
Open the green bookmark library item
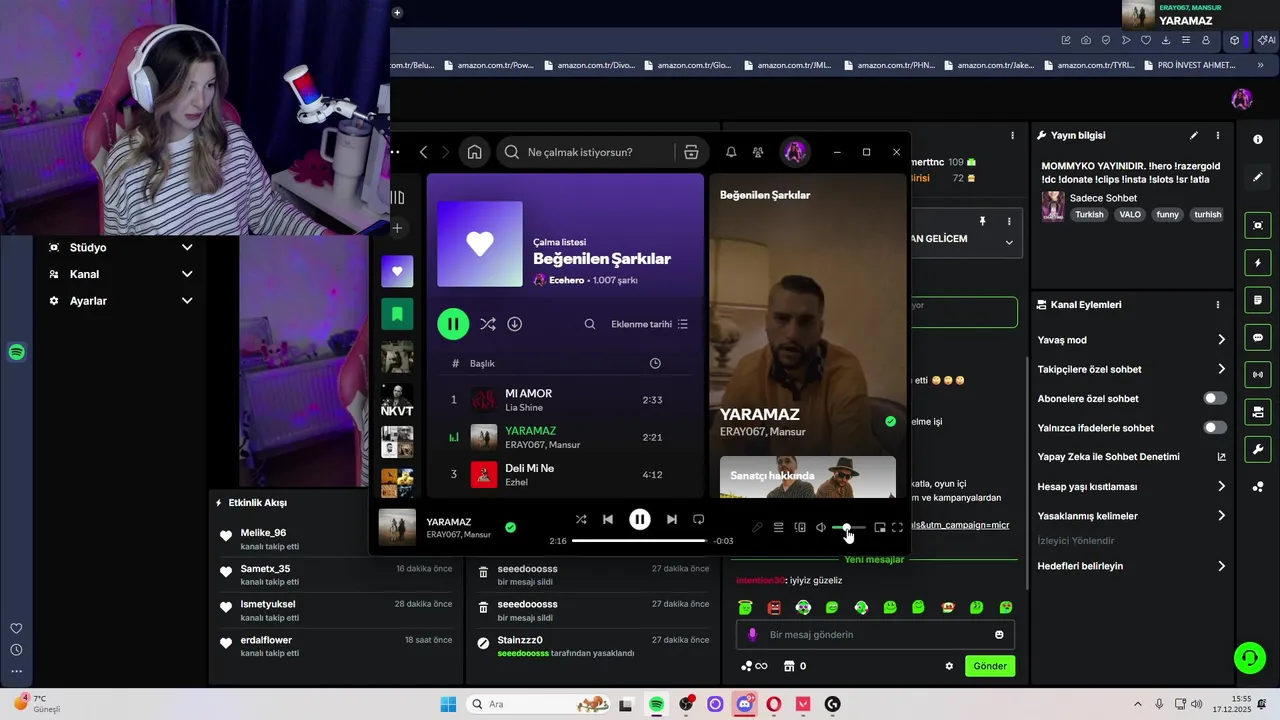397,314
